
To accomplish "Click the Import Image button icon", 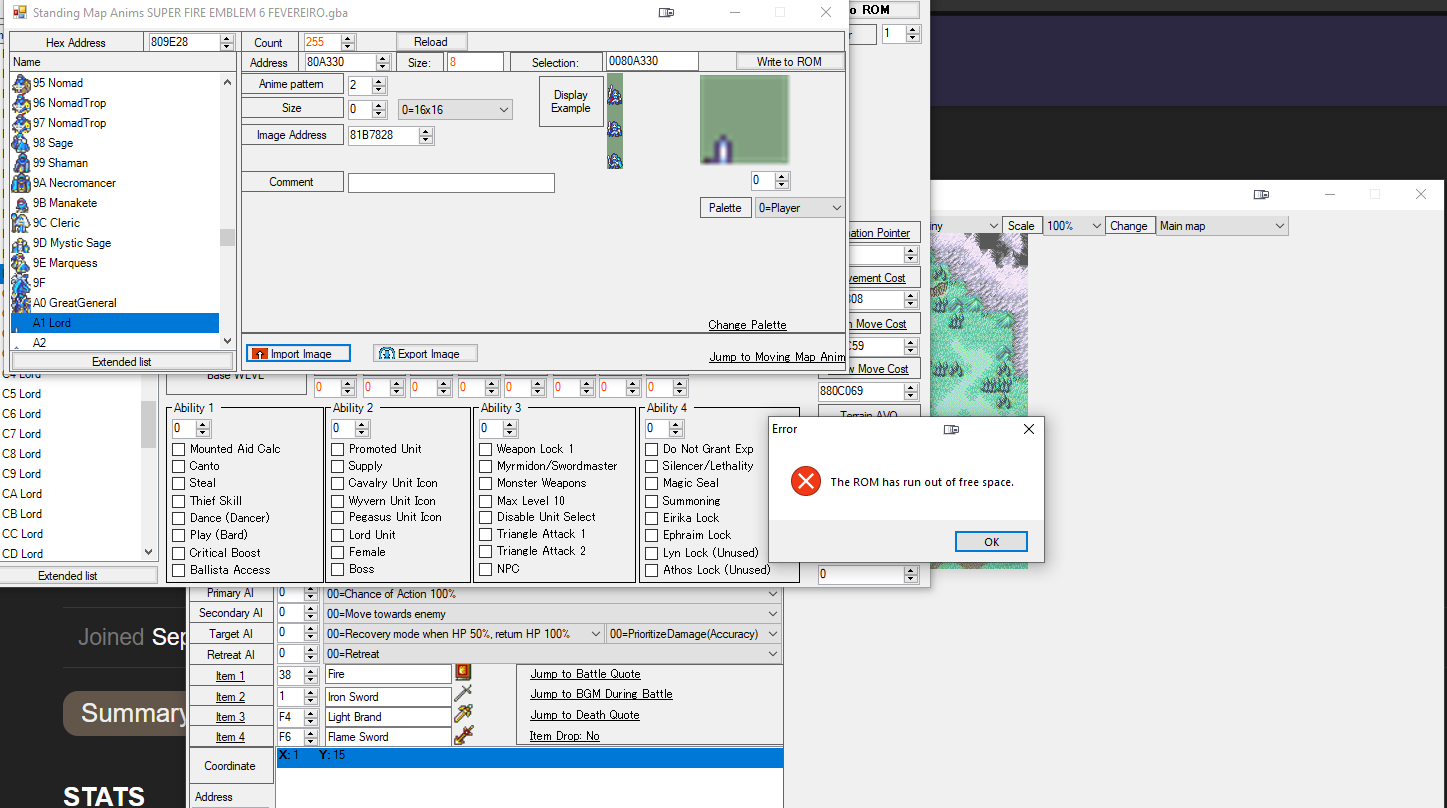I will 260,354.
